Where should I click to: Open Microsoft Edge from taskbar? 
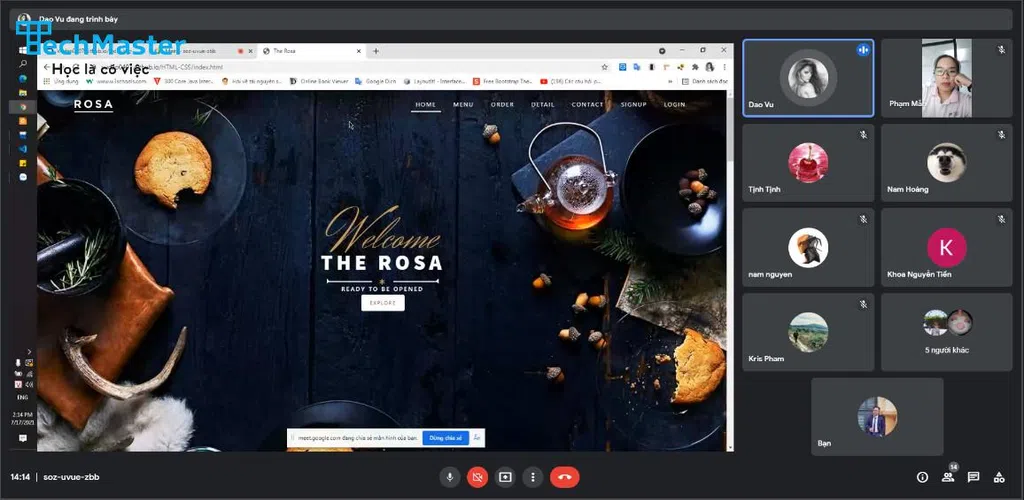click(x=23, y=78)
